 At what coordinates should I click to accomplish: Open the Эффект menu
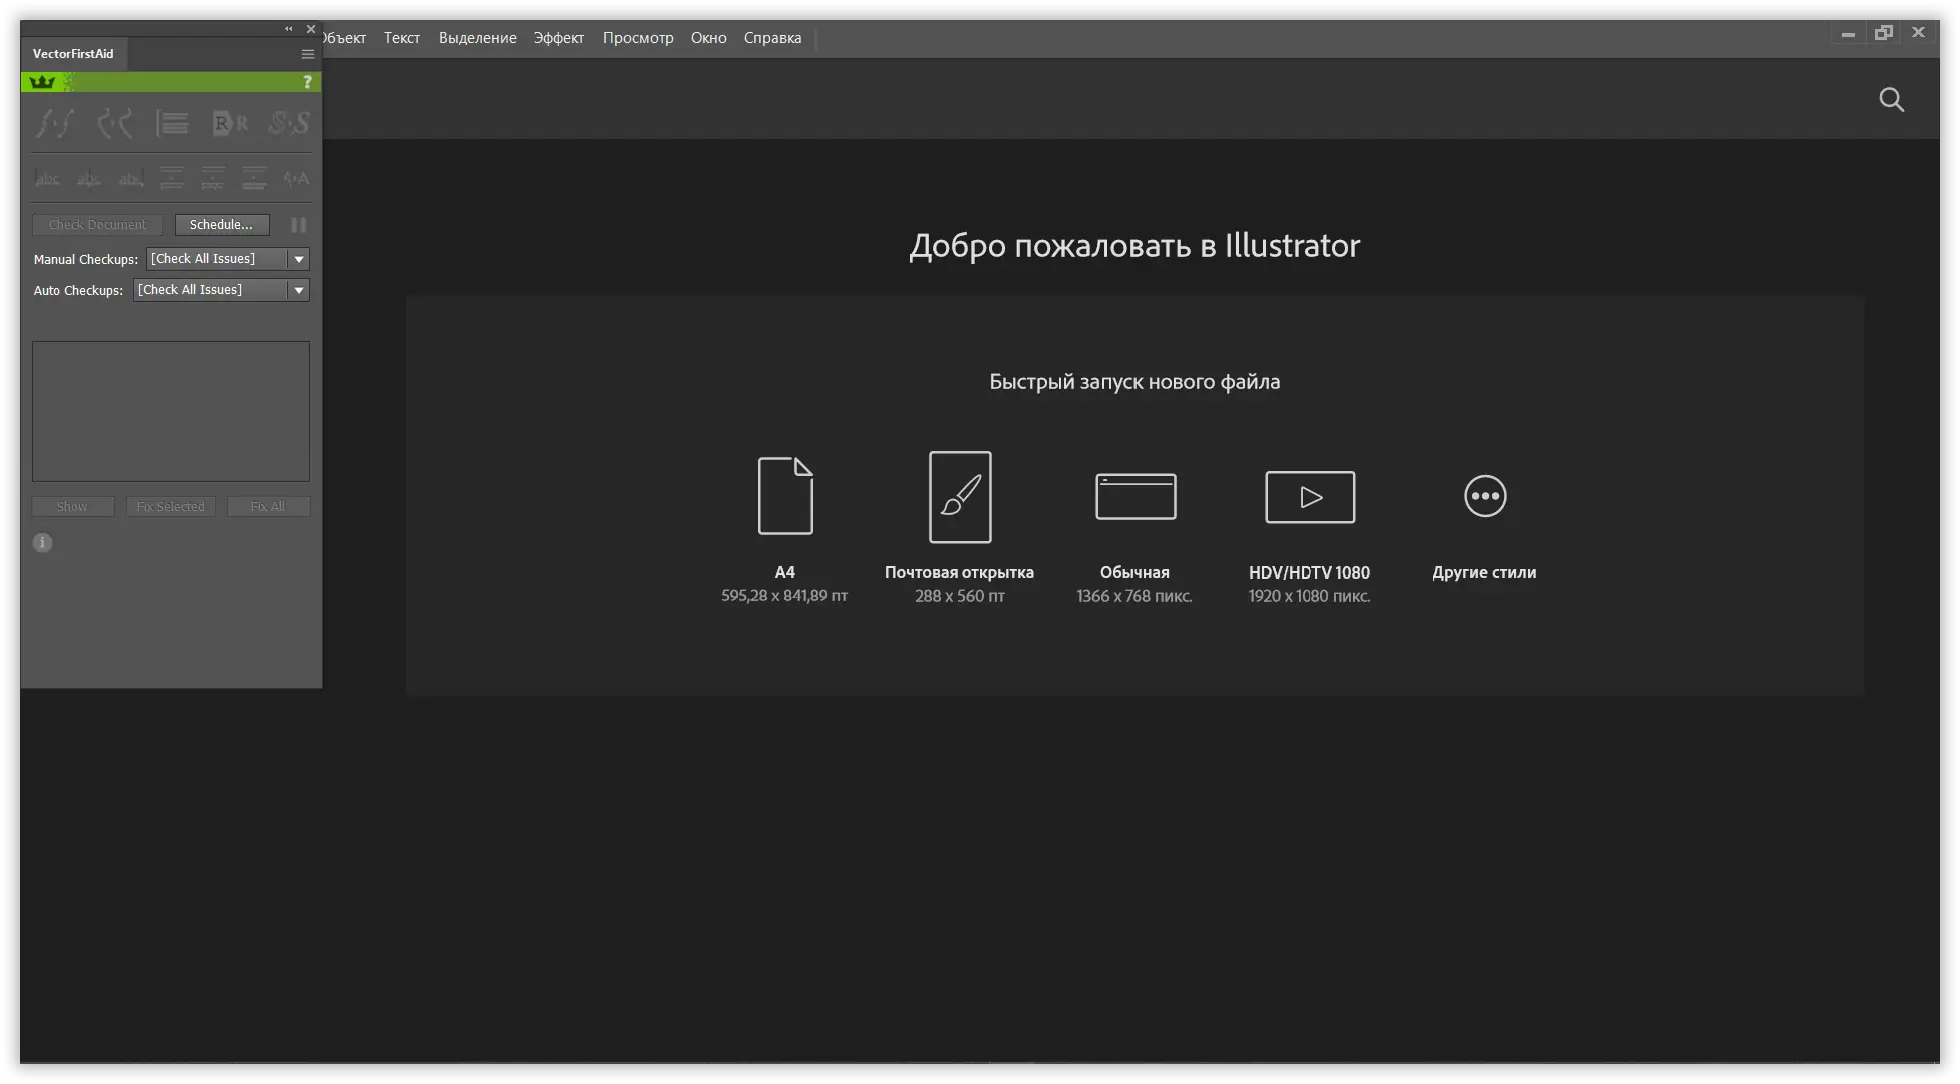pyautogui.click(x=558, y=38)
